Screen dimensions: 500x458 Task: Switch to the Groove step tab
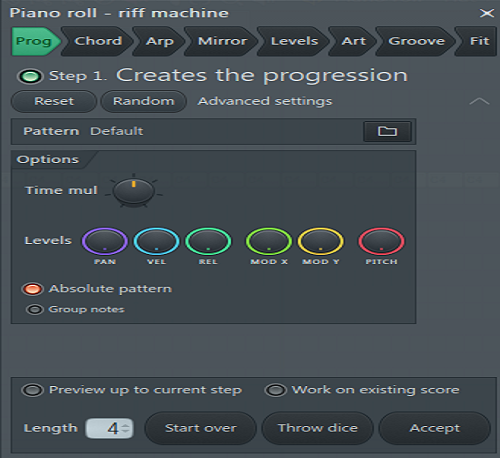coord(416,41)
